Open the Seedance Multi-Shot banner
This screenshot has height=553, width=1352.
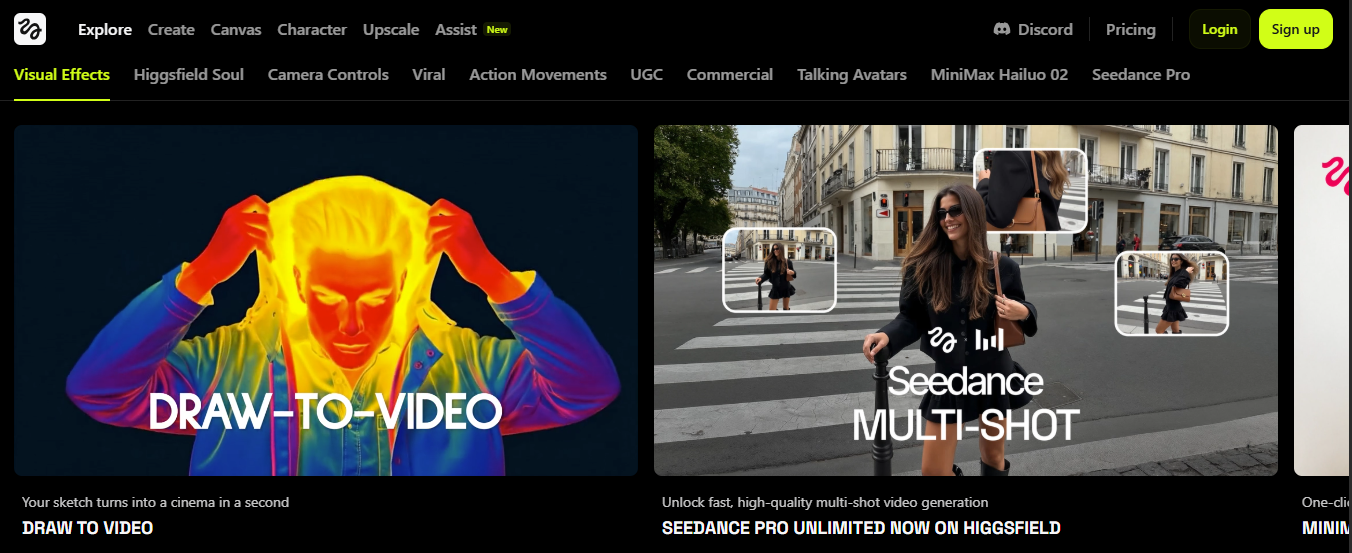click(x=966, y=300)
